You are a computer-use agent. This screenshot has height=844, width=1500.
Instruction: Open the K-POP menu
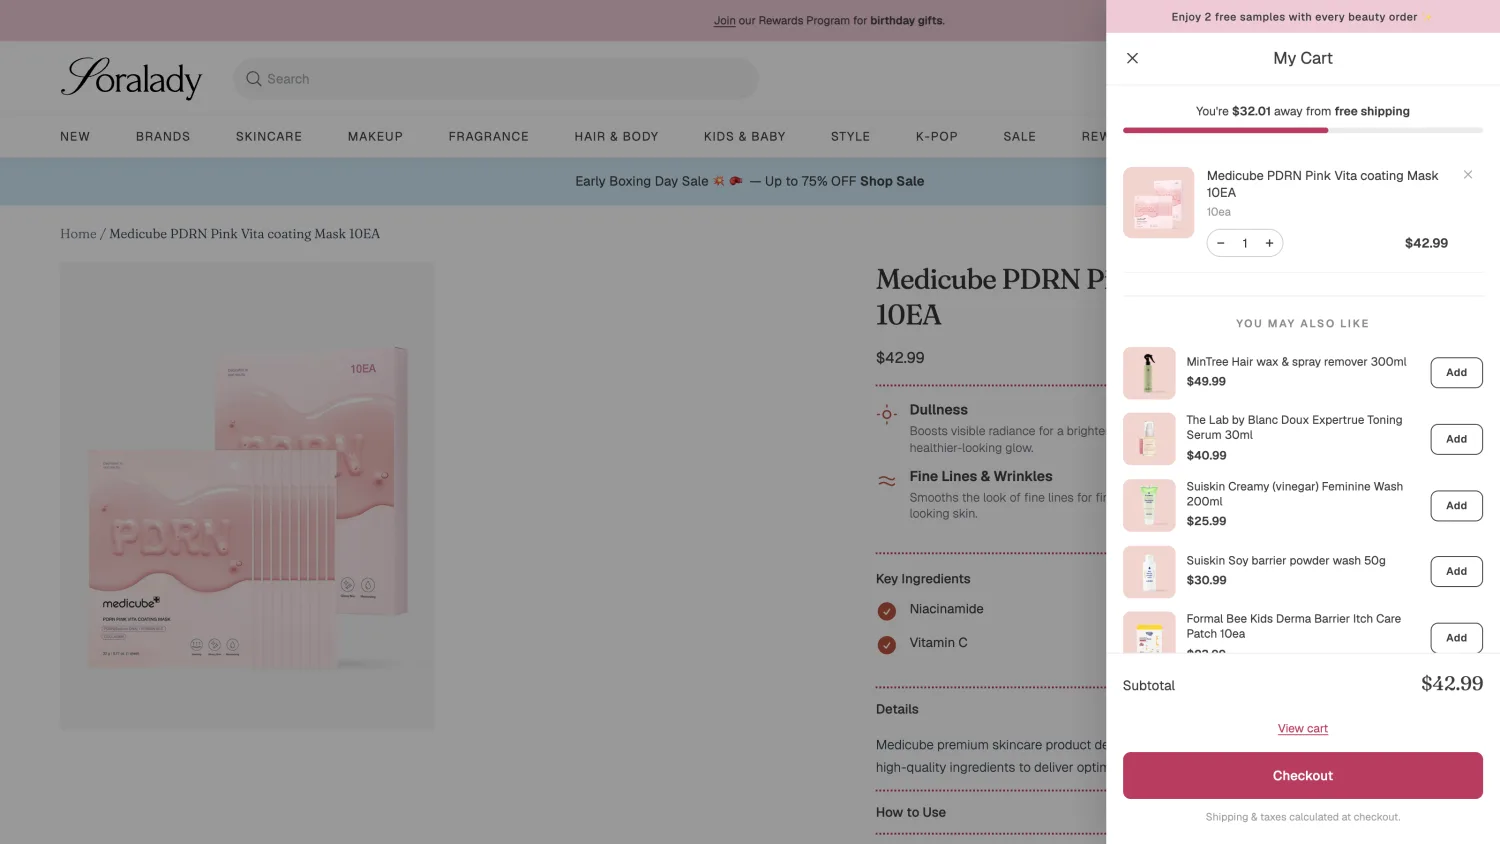coord(937,137)
